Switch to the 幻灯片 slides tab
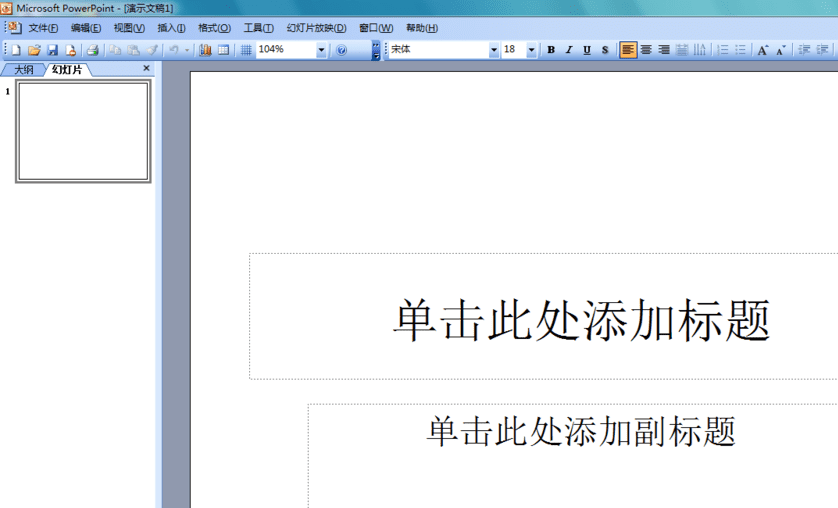838x508 pixels. pos(67,70)
